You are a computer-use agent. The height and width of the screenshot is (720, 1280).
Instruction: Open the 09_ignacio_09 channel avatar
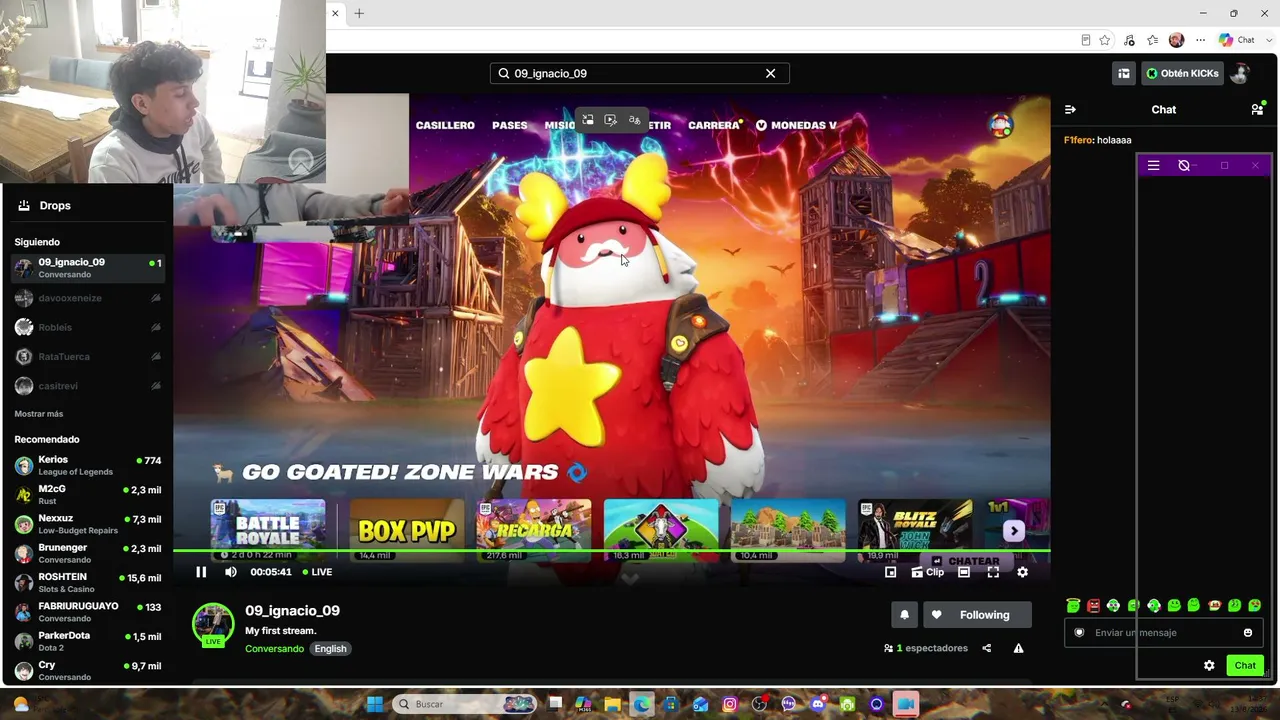(212, 624)
